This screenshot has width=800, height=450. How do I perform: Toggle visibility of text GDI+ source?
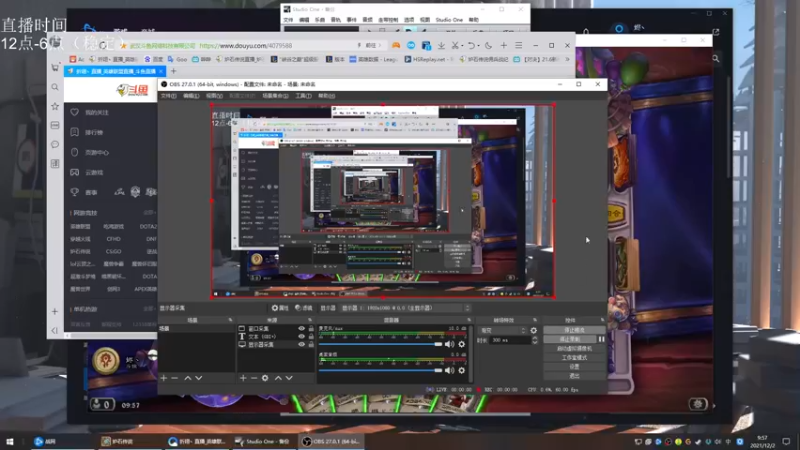[301, 337]
